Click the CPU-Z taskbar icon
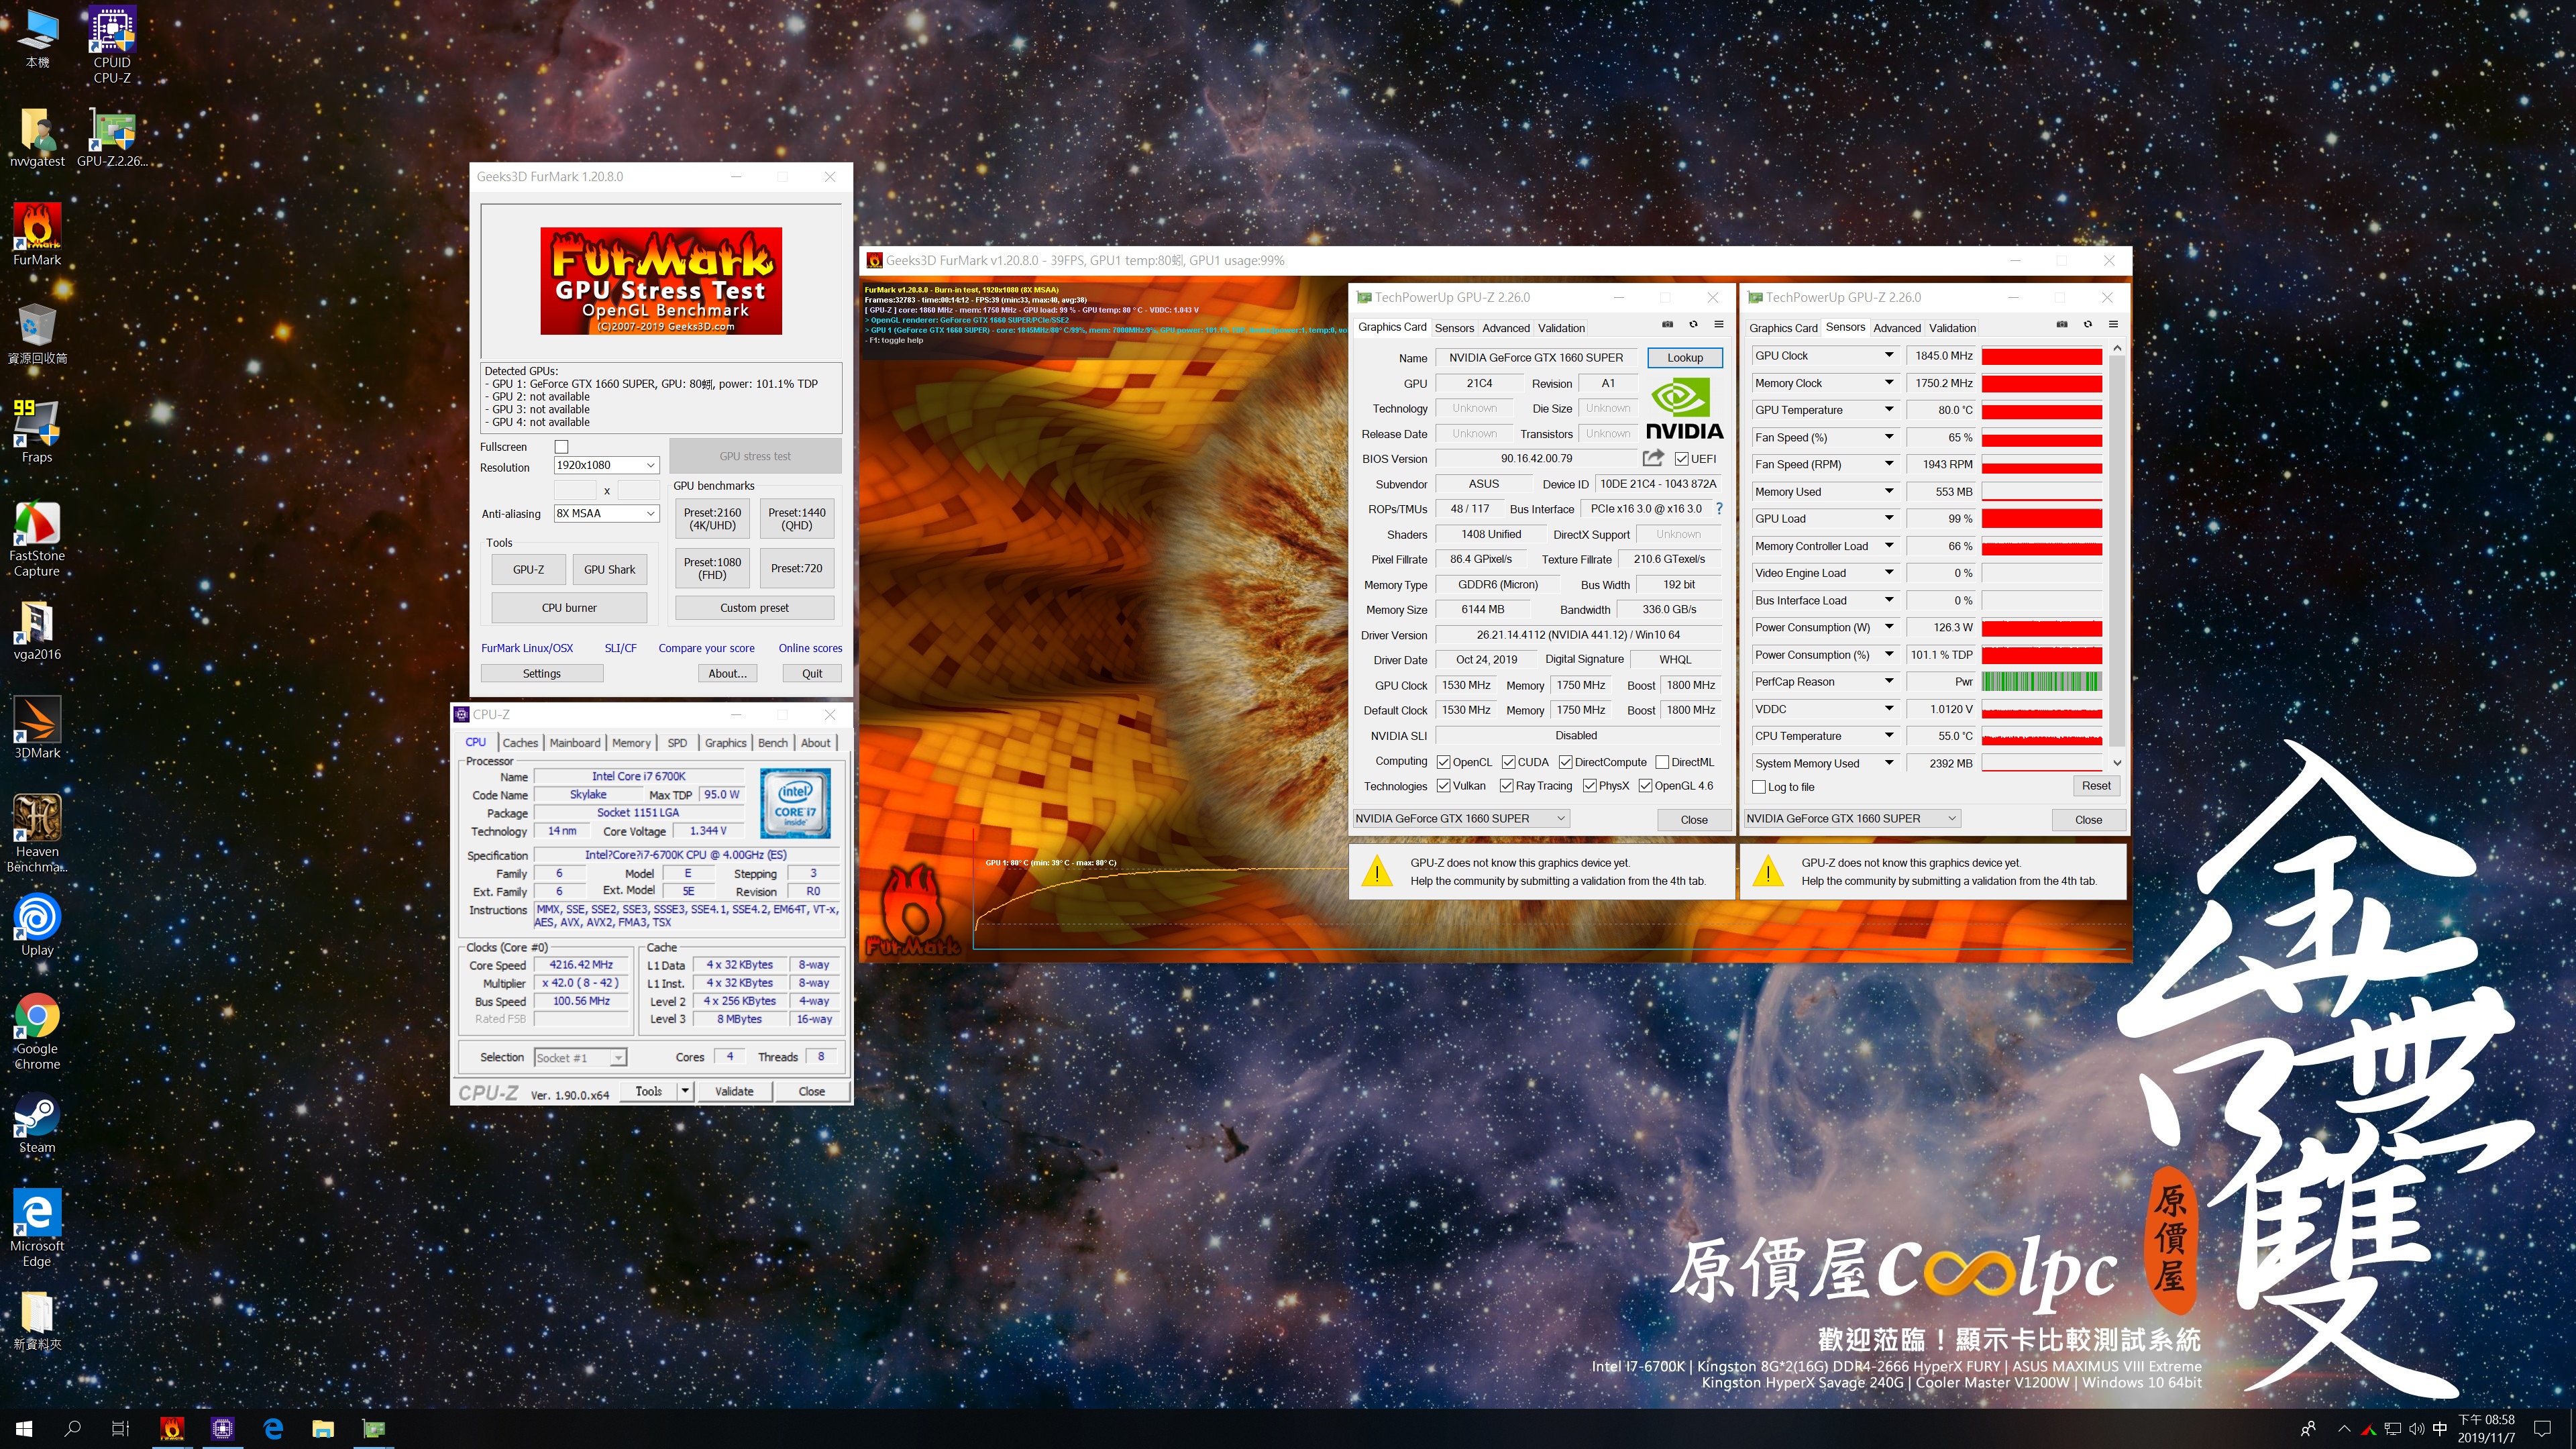 click(x=222, y=1428)
